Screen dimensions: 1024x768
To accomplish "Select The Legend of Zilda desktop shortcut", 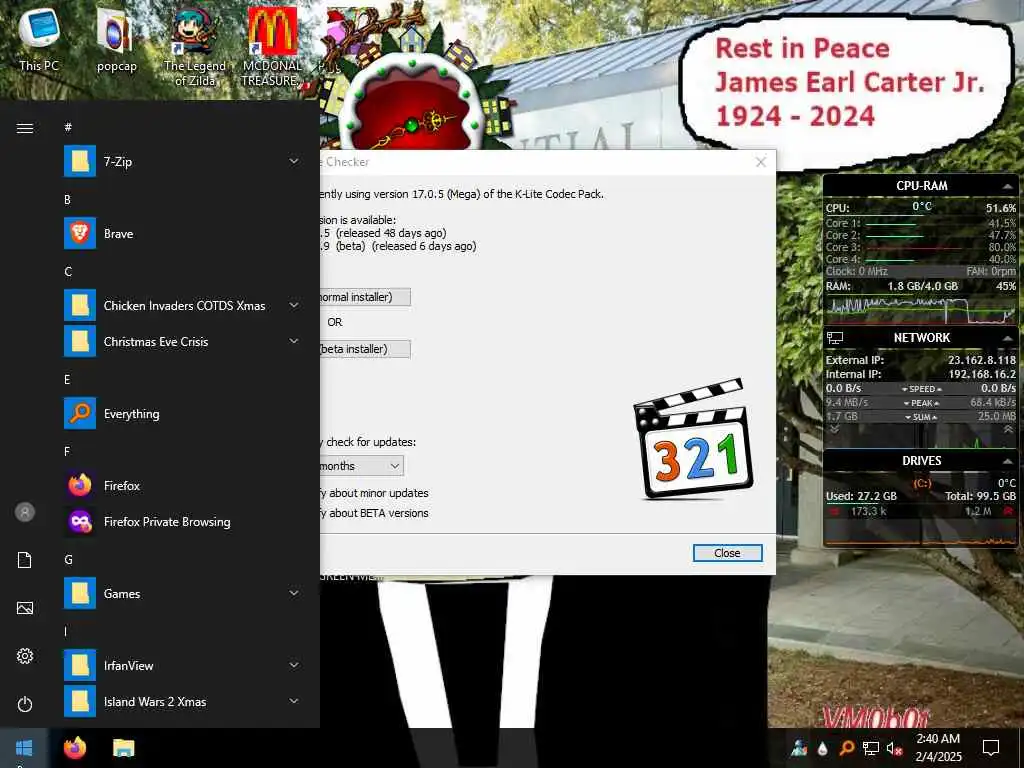I will click(x=195, y=47).
